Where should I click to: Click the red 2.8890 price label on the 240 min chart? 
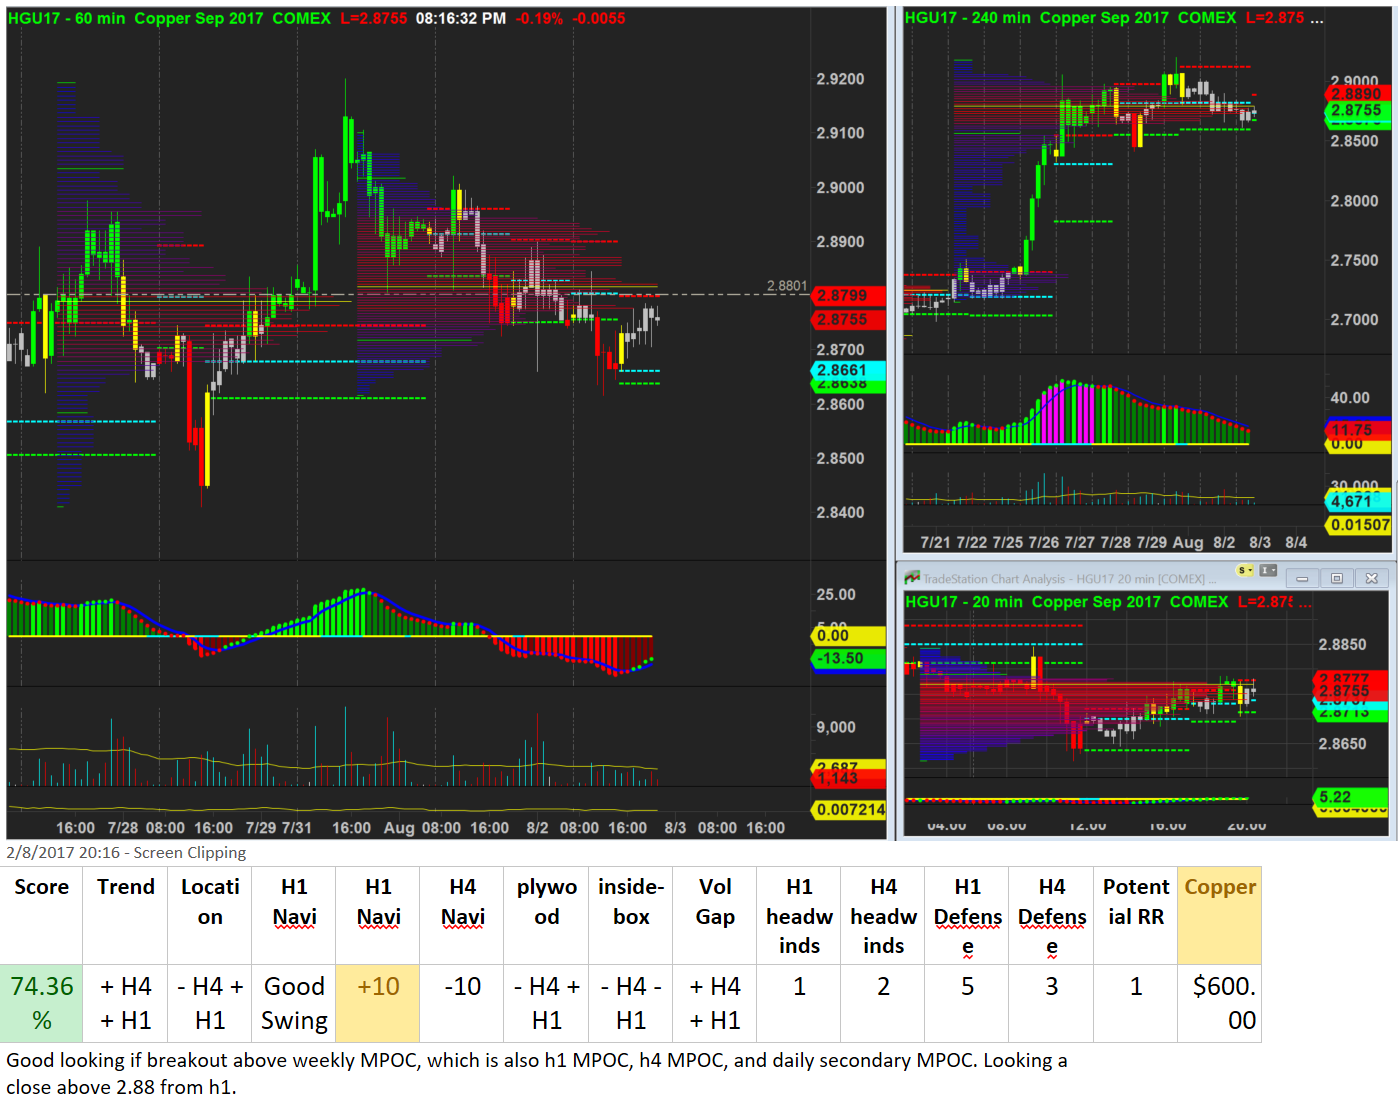tap(1357, 94)
